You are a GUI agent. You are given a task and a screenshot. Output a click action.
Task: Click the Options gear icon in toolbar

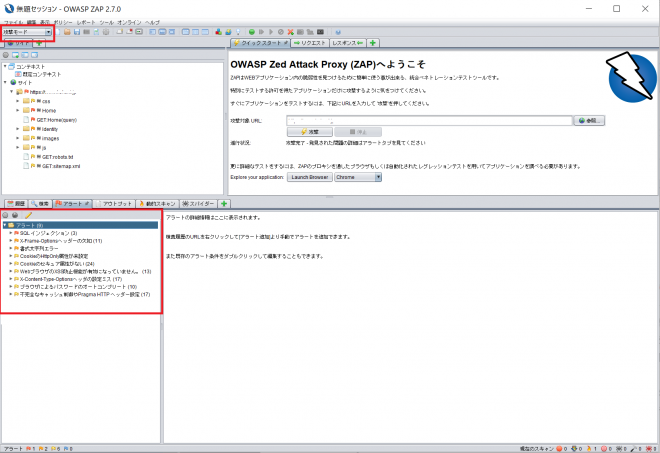click(x=106, y=32)
